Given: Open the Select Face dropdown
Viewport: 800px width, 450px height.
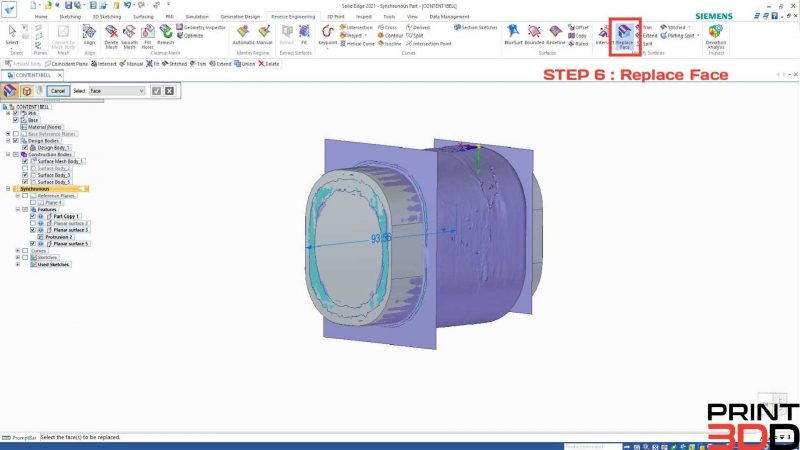Looking at the screenshot, I should pos(117,91).
